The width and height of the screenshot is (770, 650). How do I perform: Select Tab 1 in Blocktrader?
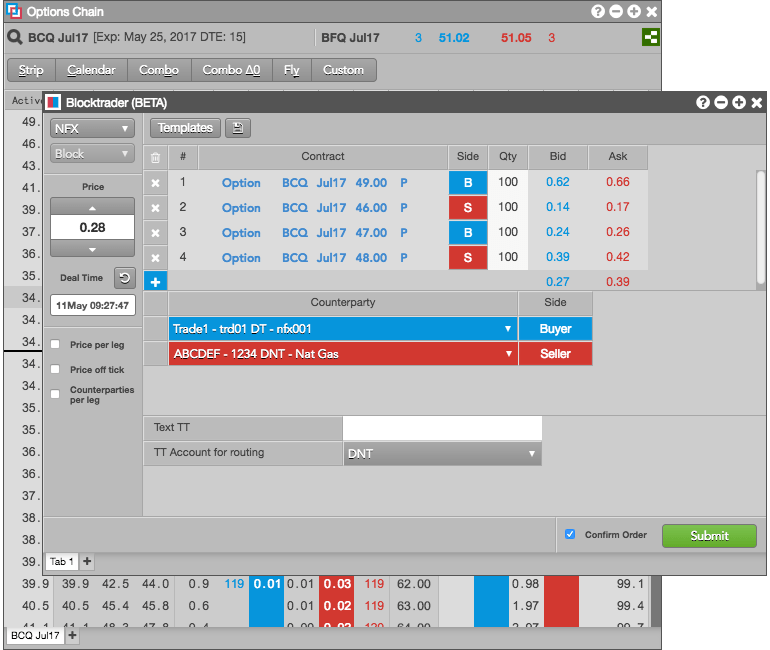pyautogui.click(x=62, y=561)
